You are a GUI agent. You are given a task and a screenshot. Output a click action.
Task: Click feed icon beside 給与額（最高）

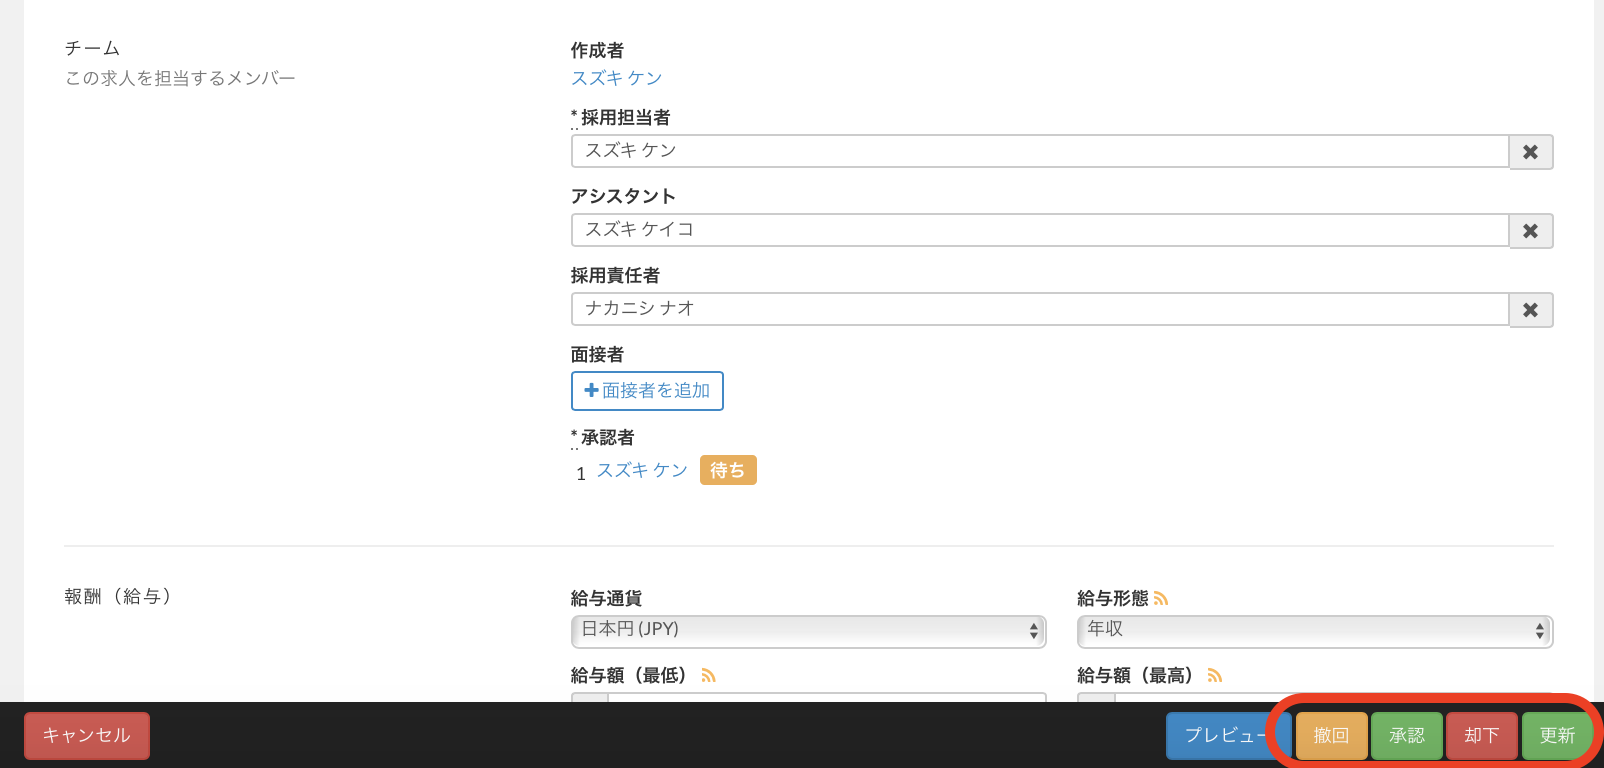[x=1215, y=676]
